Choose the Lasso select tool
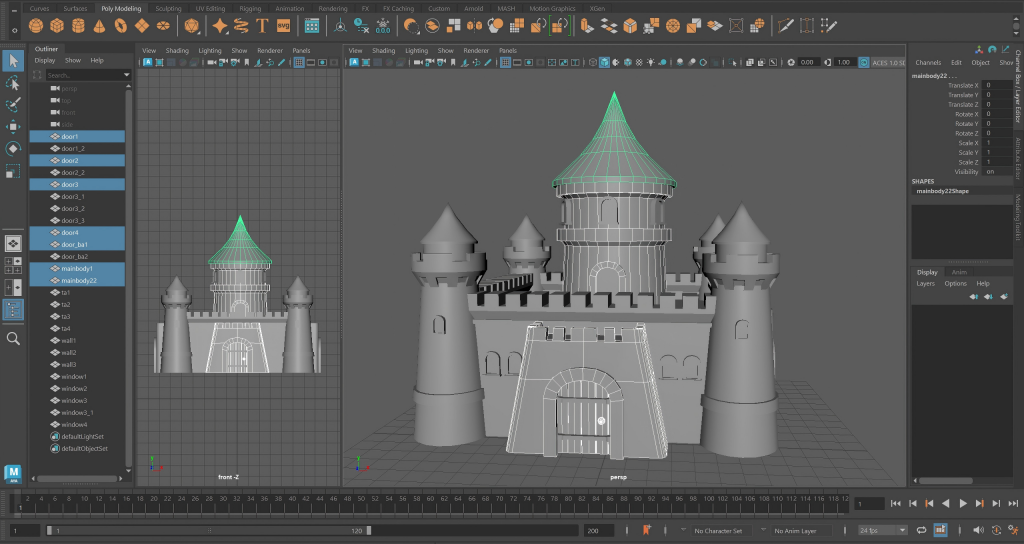1024x544 pixels. [x=13, y=83]
